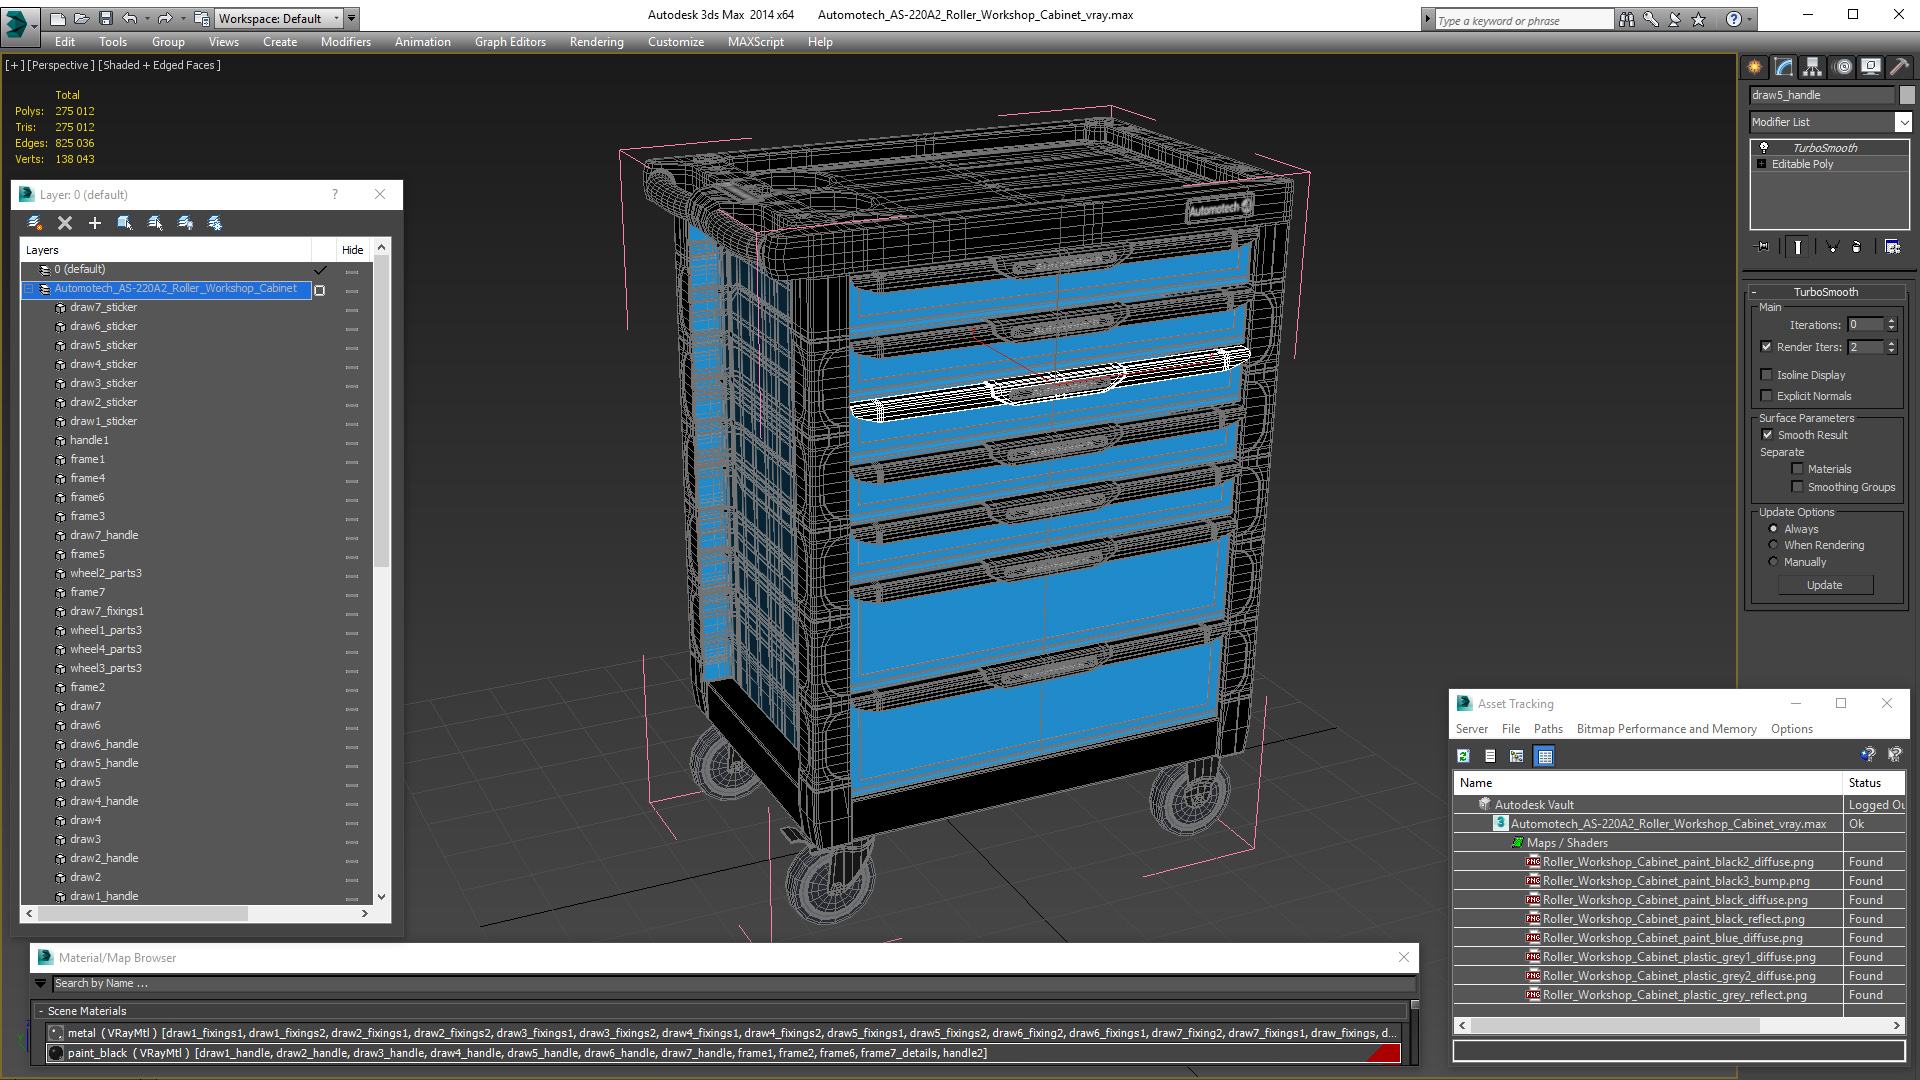
Task: Open the Paths menu in Asset Tracking
Action: 1547,729
